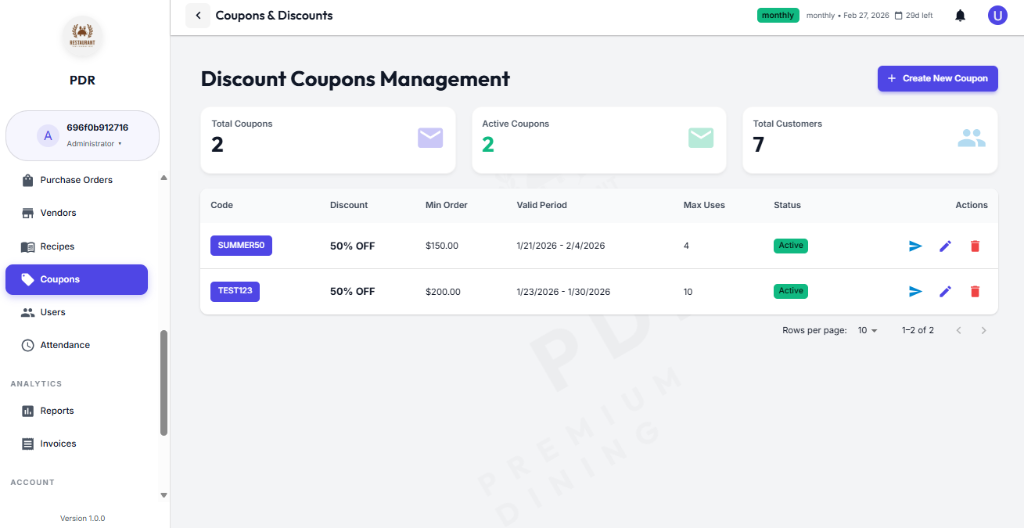Image resolution: width=1024 pixels, height=528 pixels.
Task: Click the sidebar scroll down arrow
Action: click(x=164, y=495)
